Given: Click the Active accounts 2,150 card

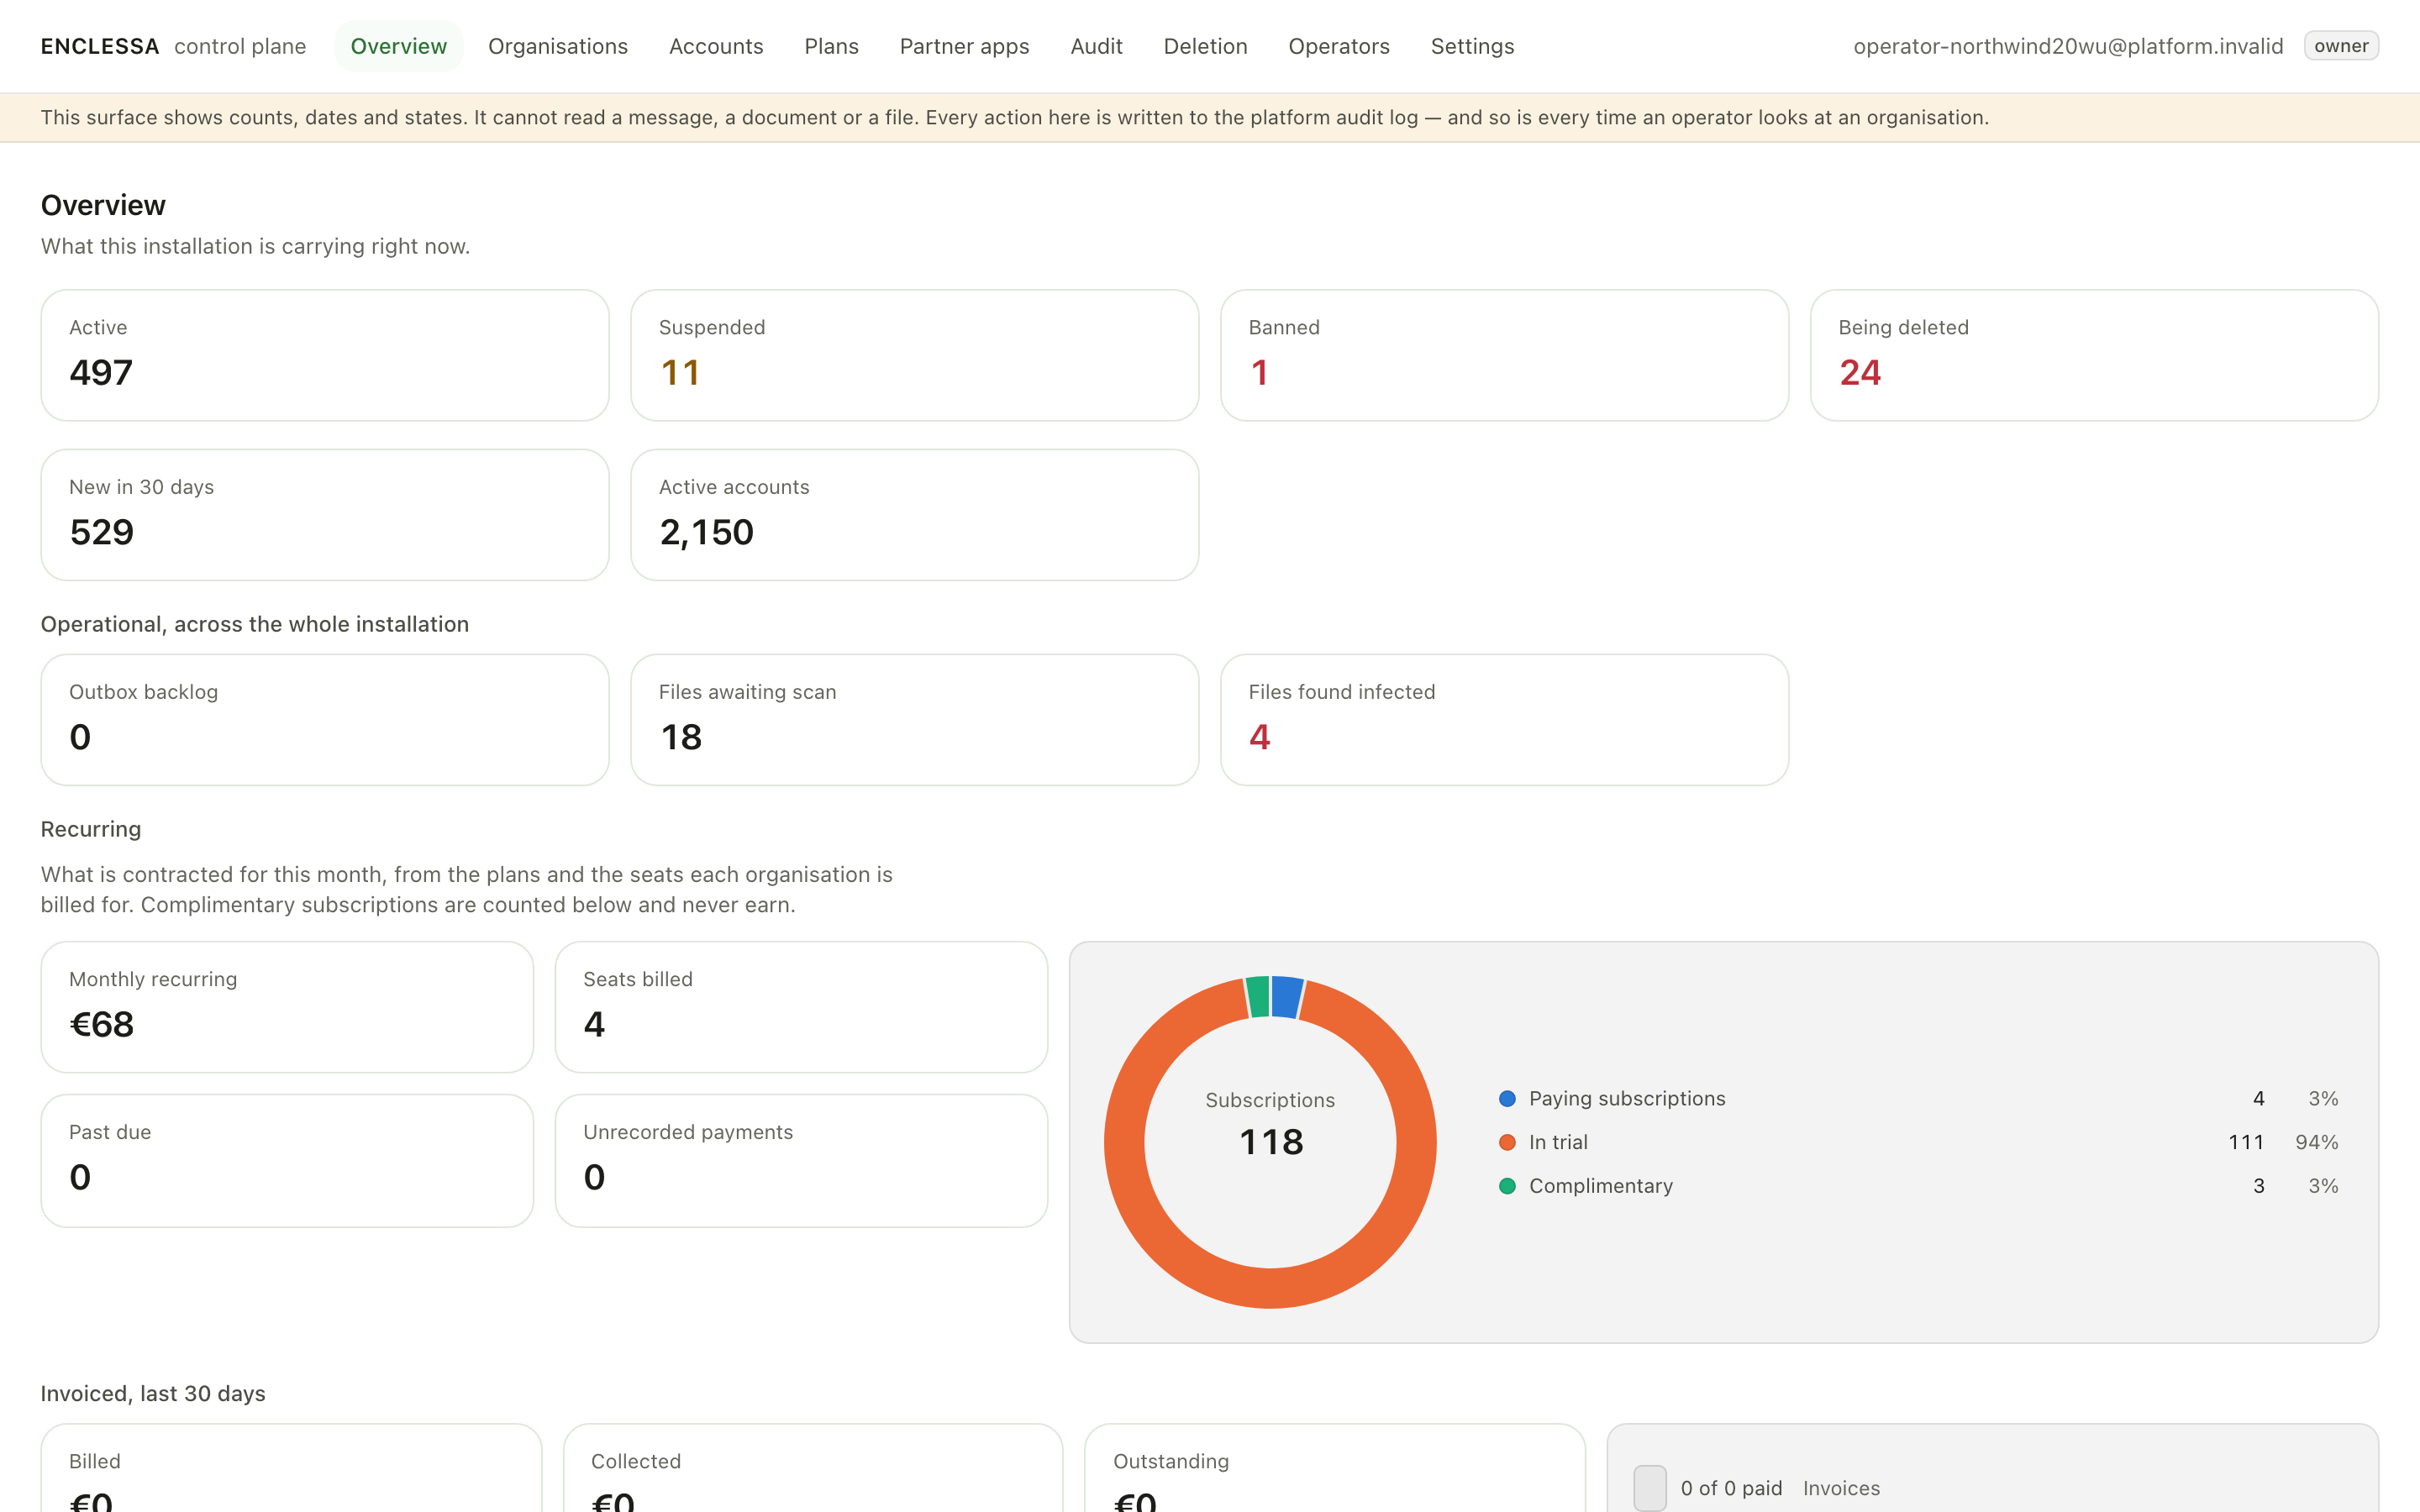Looking at the screenshot, I should (914, 515).
